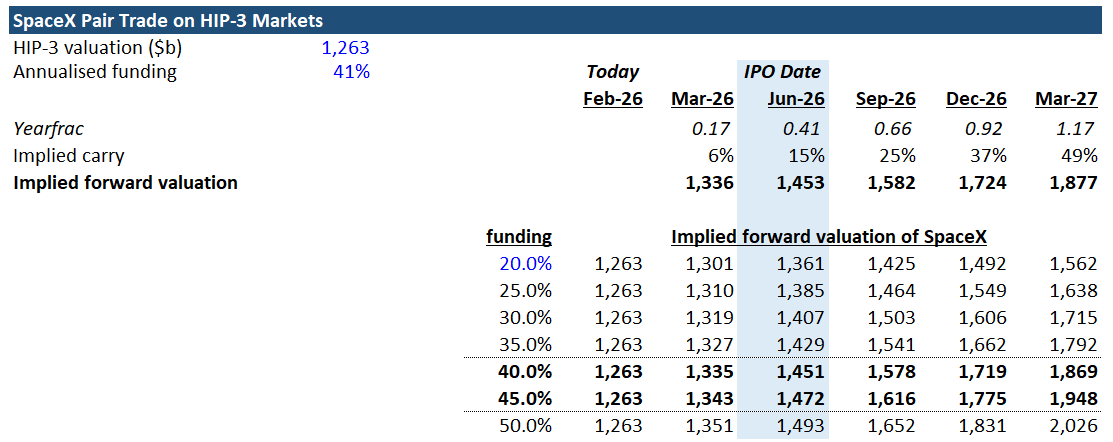The height and width of the screenshot is (442, 1113).
Task: Select the 1,948 cell in the 45.0% row
Action: (1073, 399)
